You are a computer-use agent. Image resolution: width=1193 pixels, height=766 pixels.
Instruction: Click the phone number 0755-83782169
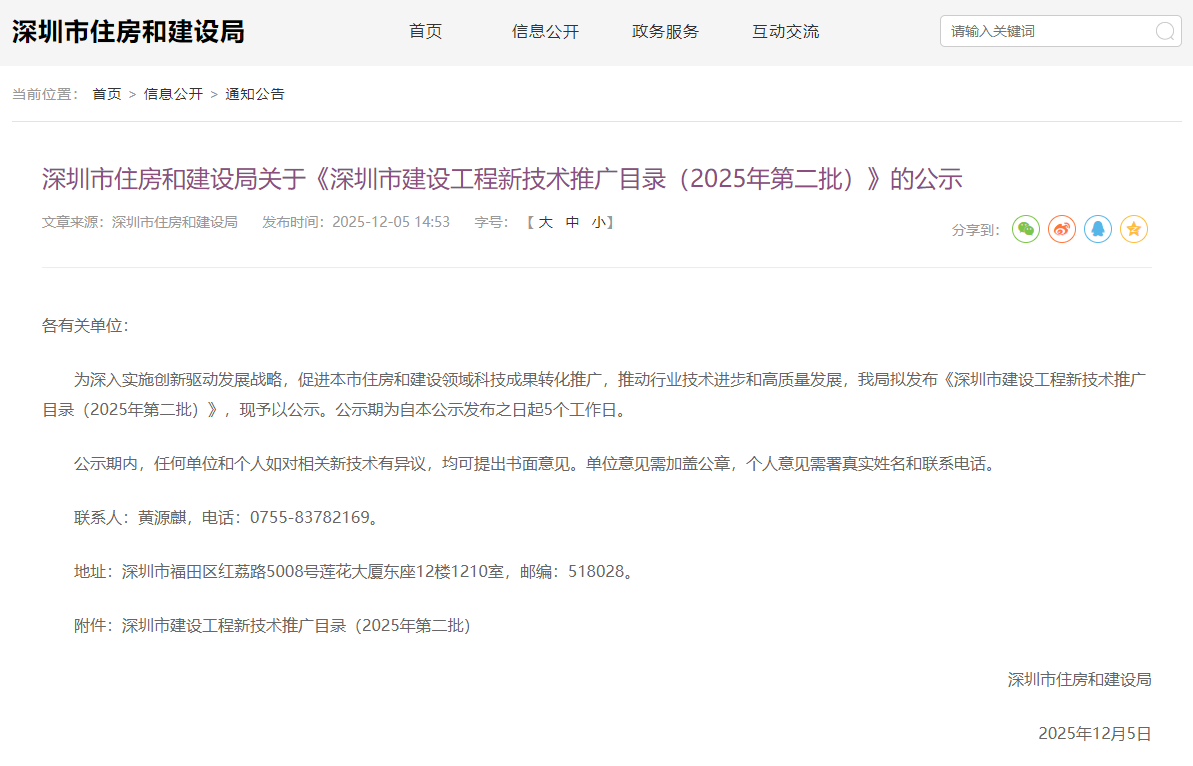[310, 518]
